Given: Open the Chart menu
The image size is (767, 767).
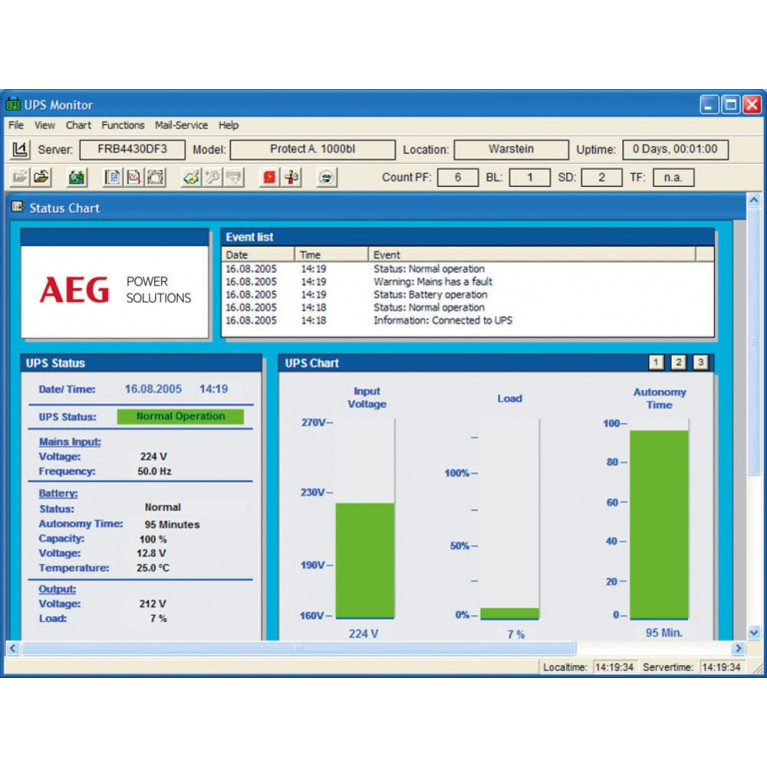Looking at the screenshot, I should click(x=78, y=125).
